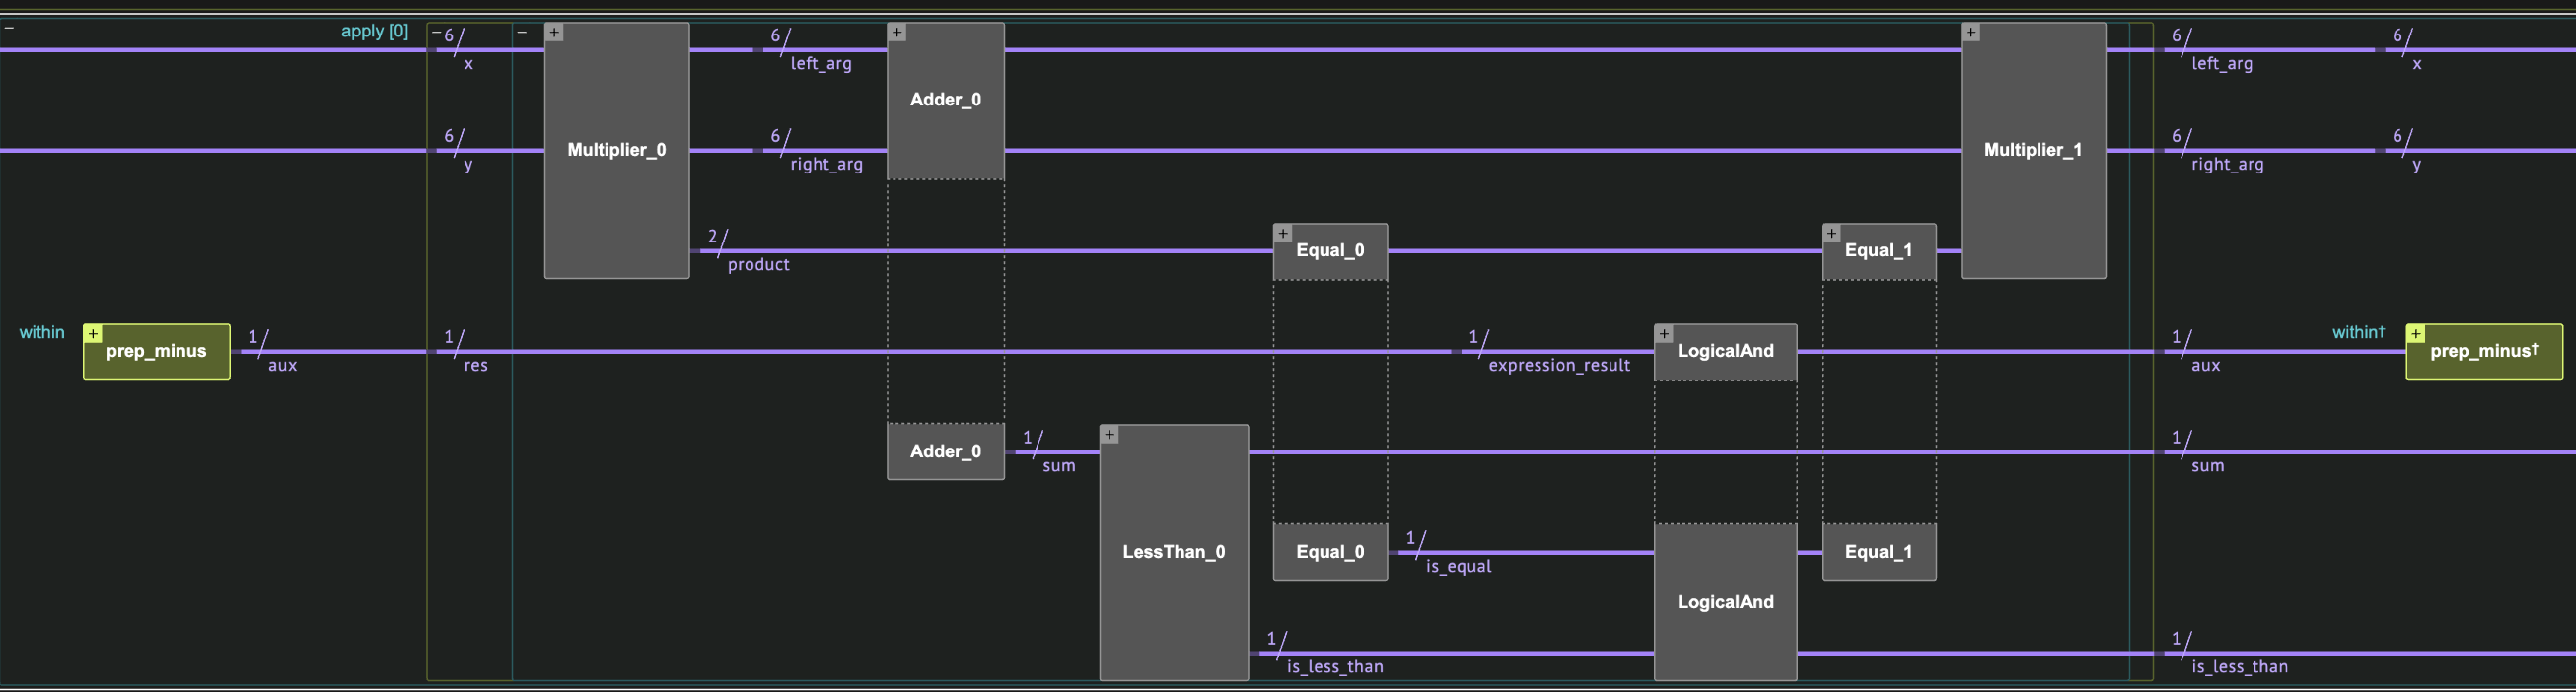The height and width of the screenshot is (692, 2576).
Task: Collapse the apply [0] block with its minus icon
Action: 9,29
